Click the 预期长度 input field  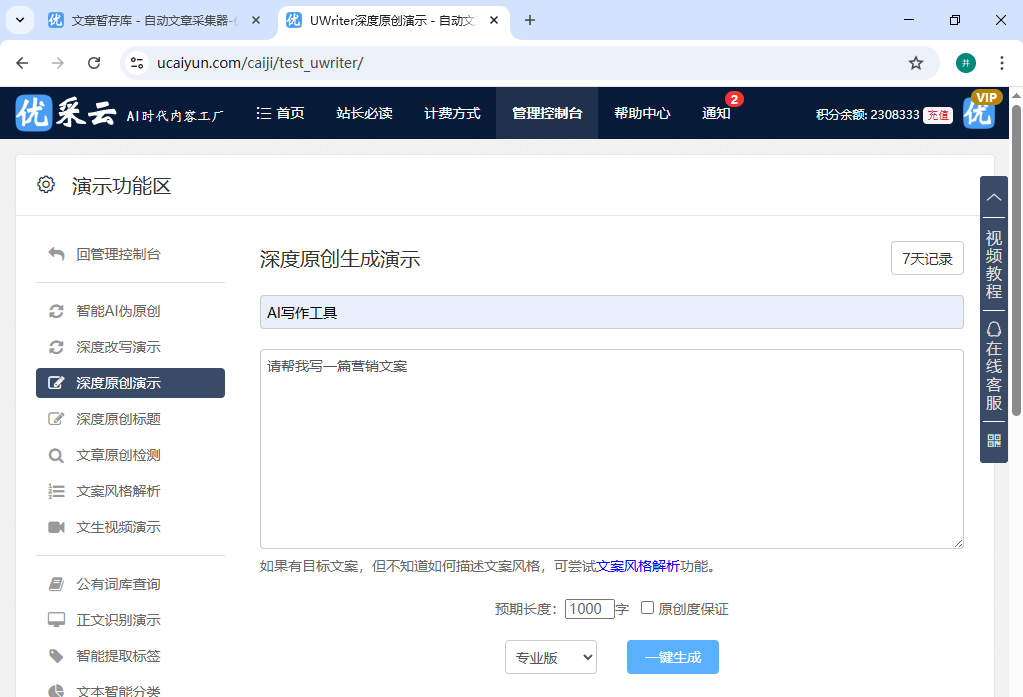click(589, 609)
